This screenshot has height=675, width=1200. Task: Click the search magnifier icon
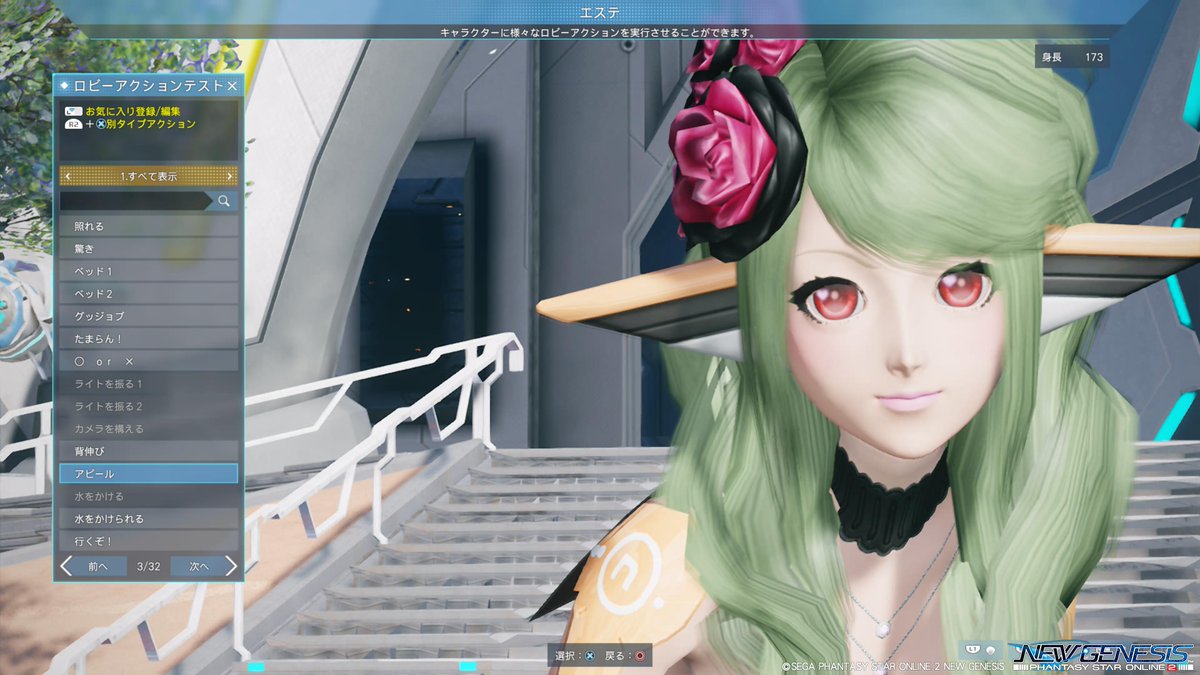224,201
